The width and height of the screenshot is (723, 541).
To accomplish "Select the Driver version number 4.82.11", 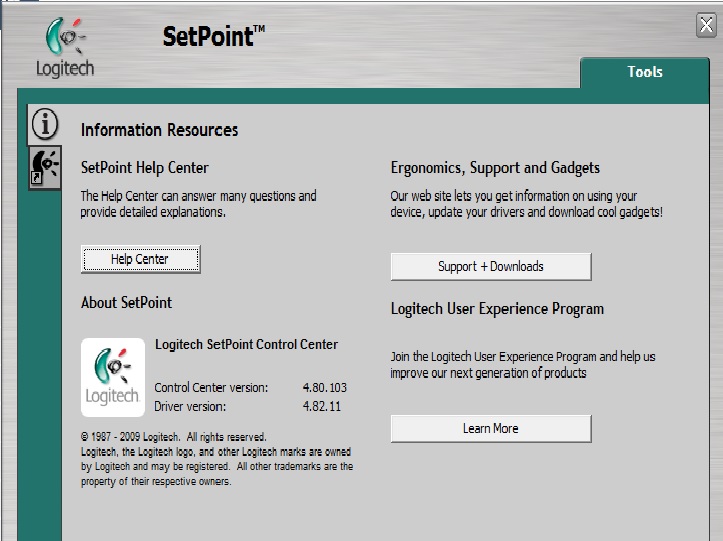I will click(x=322, y=406).
